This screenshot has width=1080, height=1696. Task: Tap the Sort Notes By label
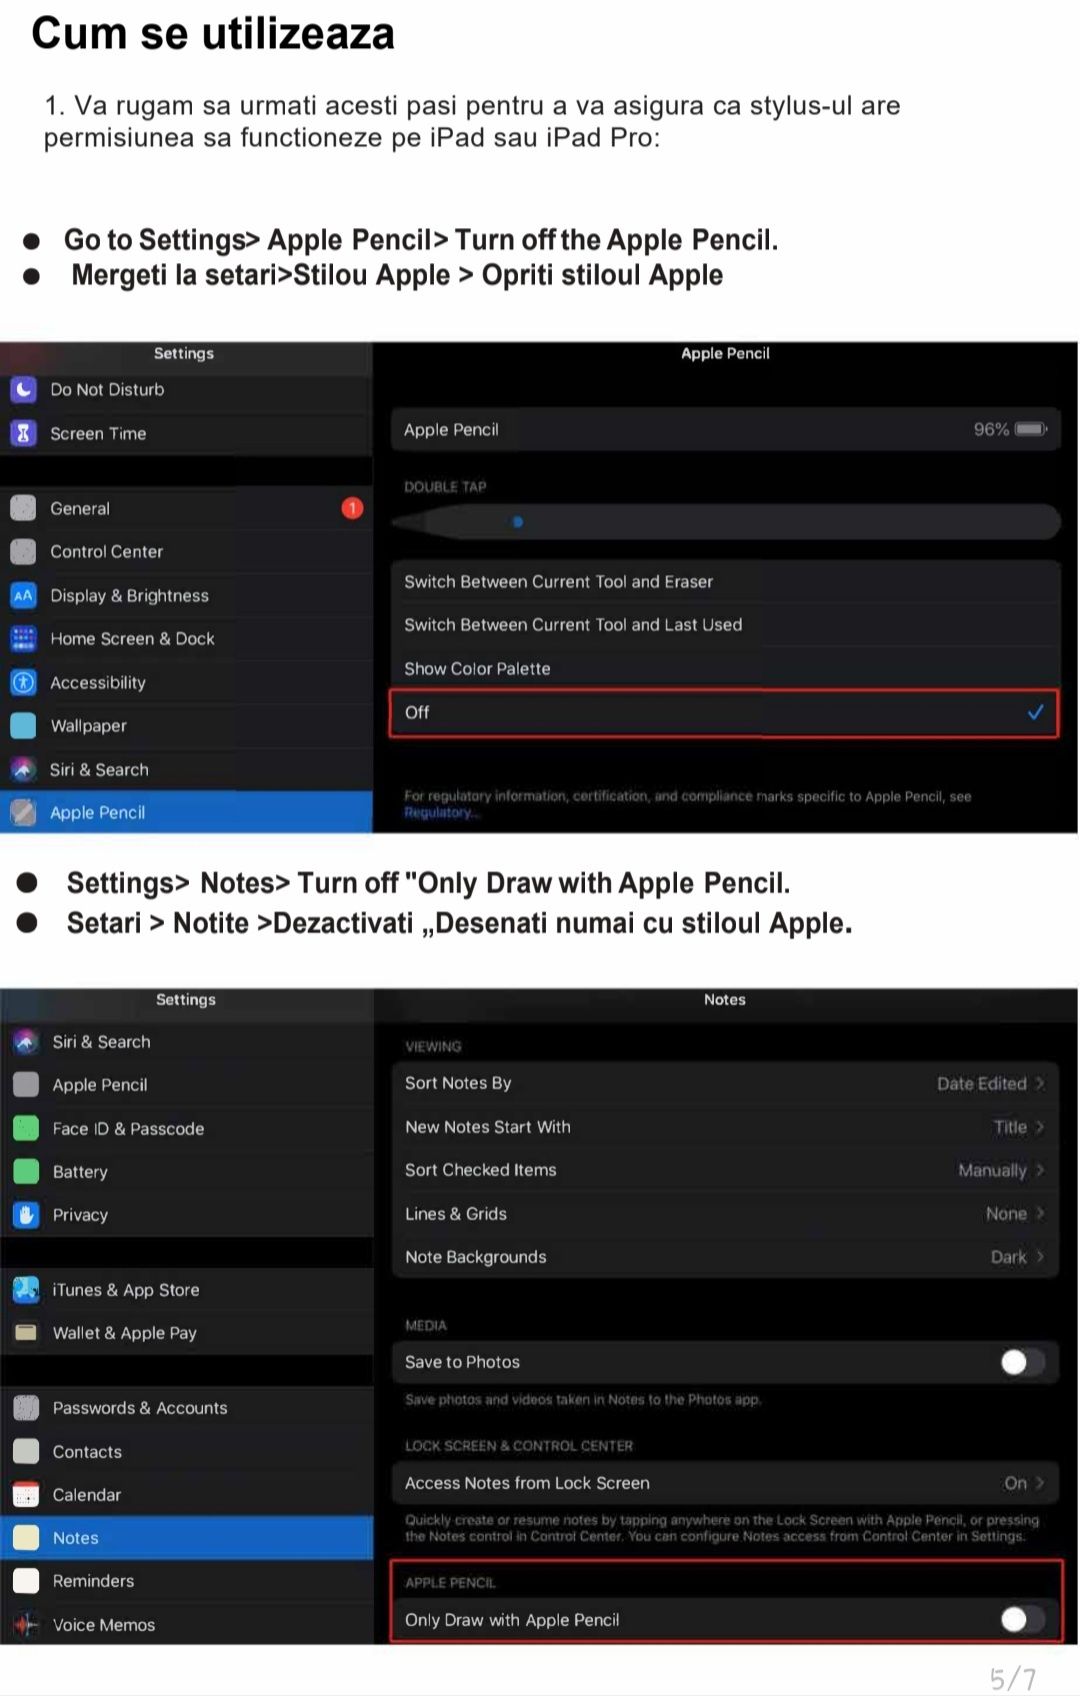[458, 1083]
